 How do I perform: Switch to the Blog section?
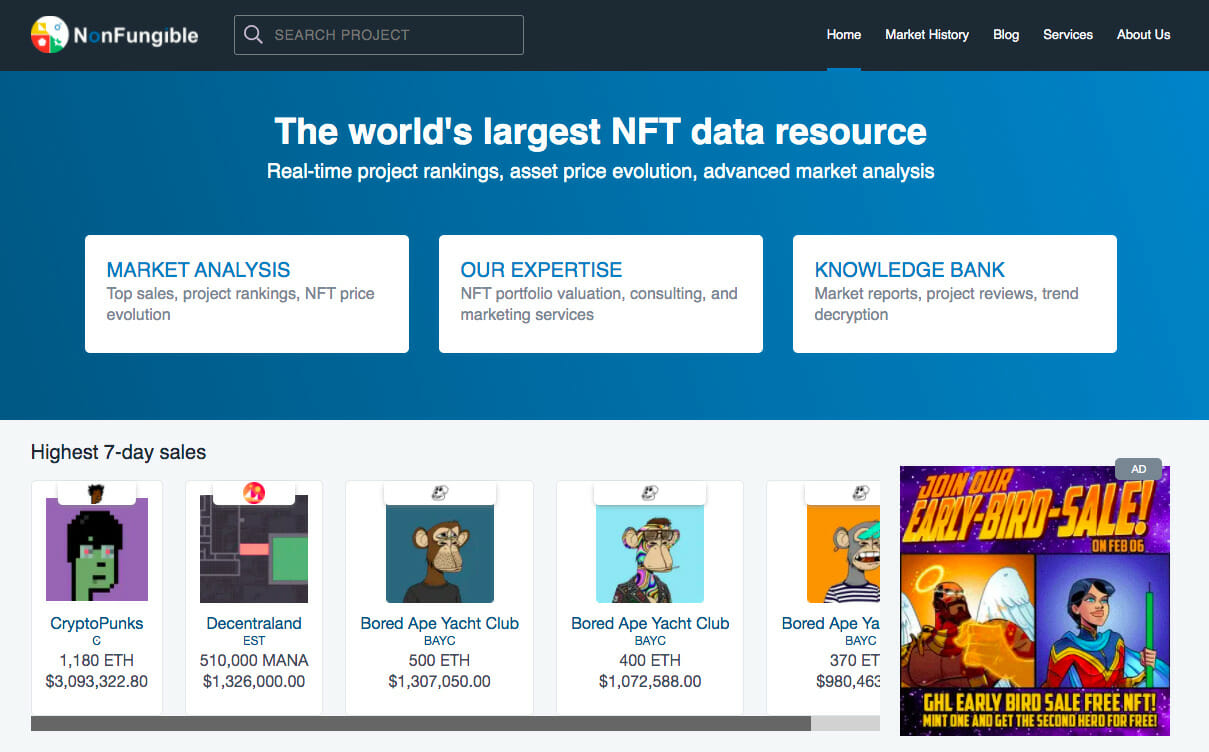point(1006,34)
